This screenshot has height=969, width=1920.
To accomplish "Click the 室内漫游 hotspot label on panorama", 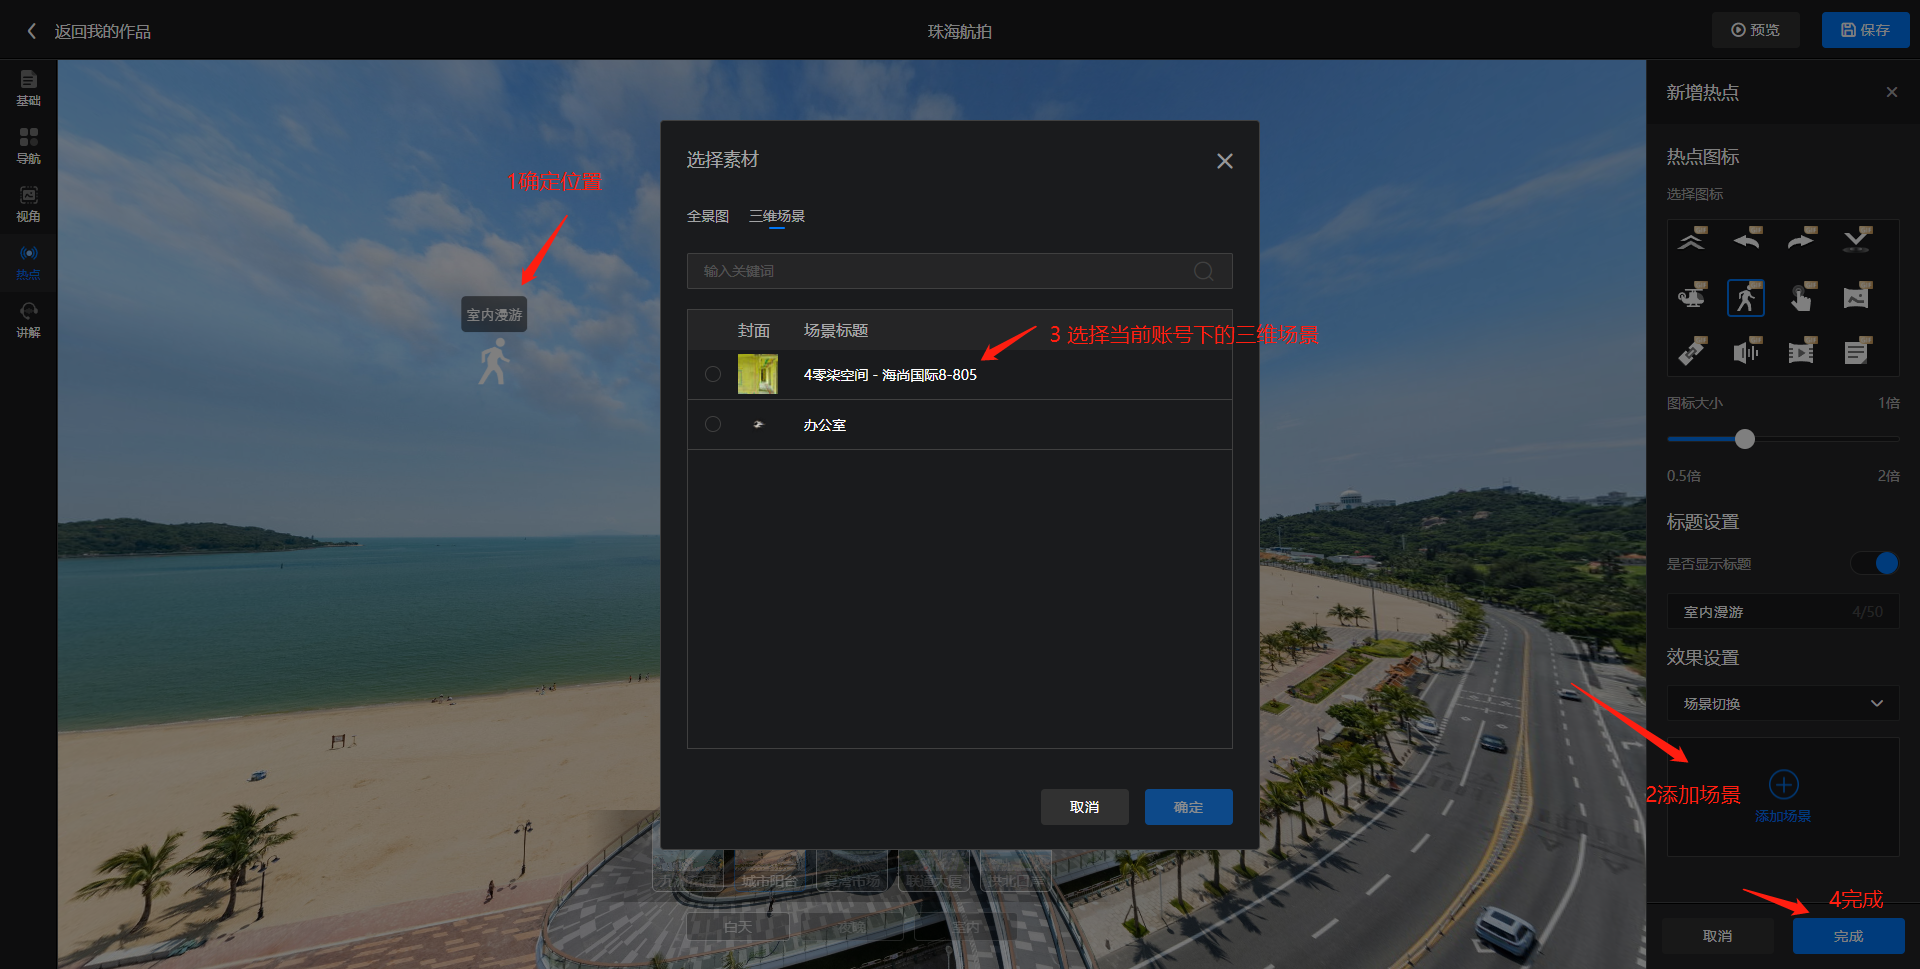I will 494,314.
